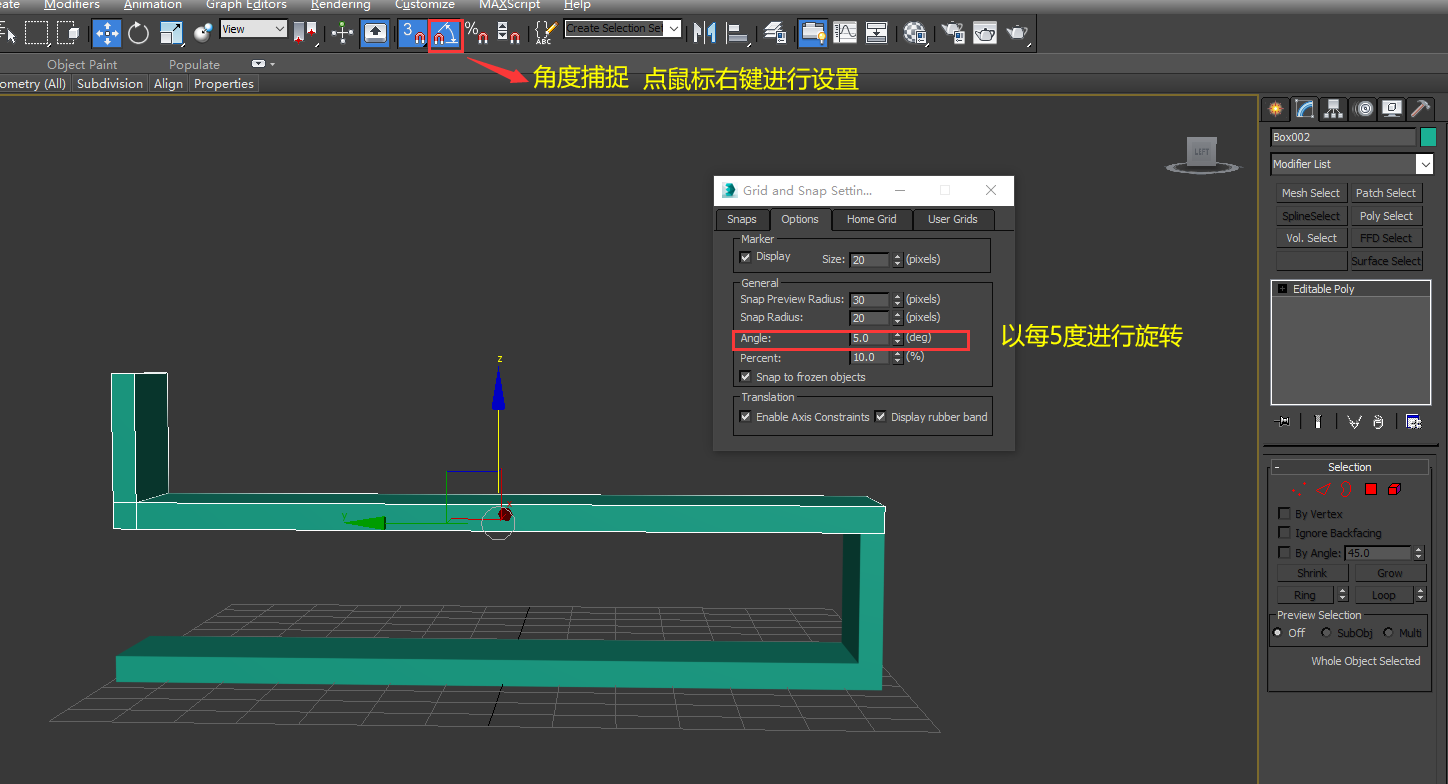Open the Utilities hammer panel icon
This screenshot has width=1448, height=784.
click(1420, 109)
